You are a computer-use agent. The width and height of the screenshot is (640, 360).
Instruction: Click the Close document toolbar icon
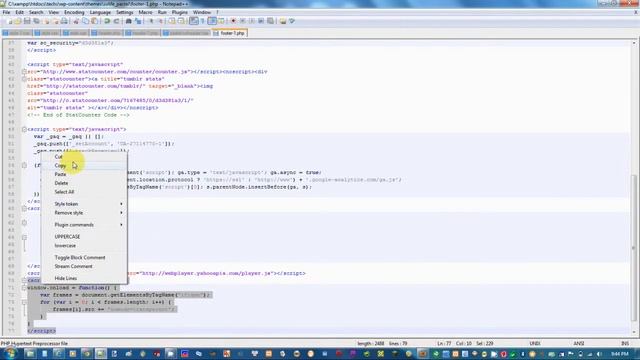pyautogui.click(x=47, y=21)
